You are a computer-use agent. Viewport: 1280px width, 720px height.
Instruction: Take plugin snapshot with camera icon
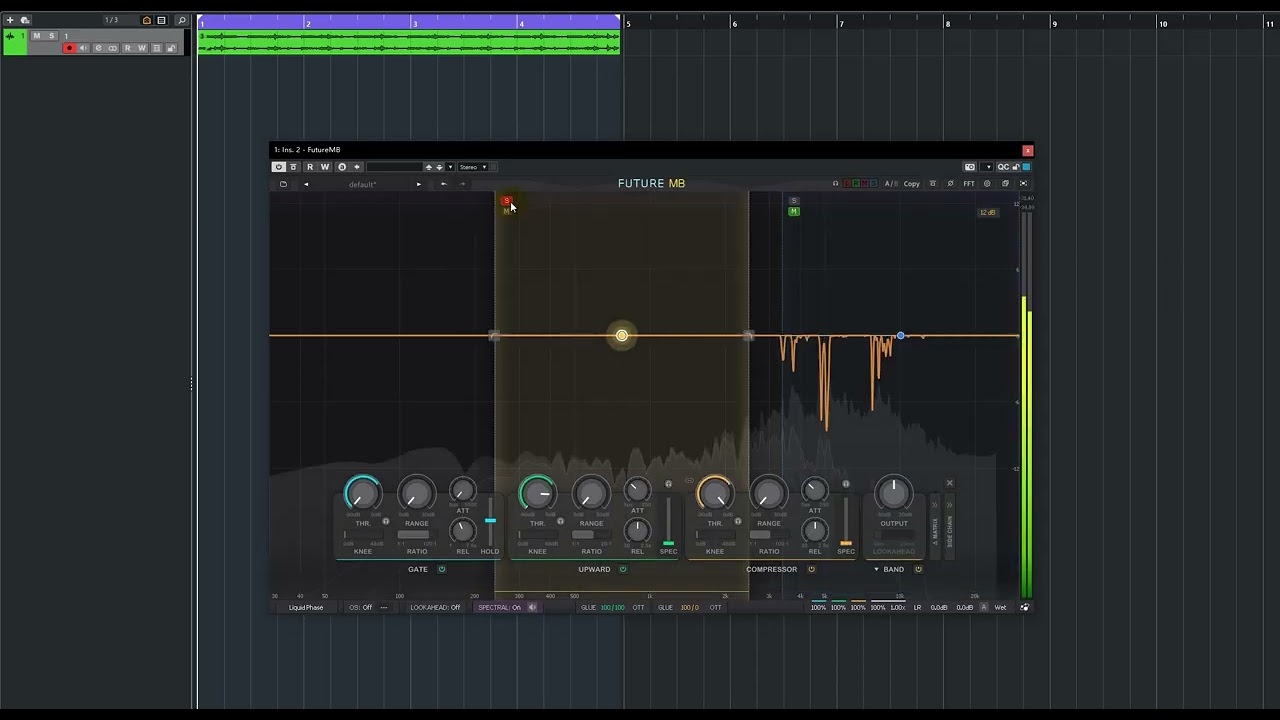[970, 167]
